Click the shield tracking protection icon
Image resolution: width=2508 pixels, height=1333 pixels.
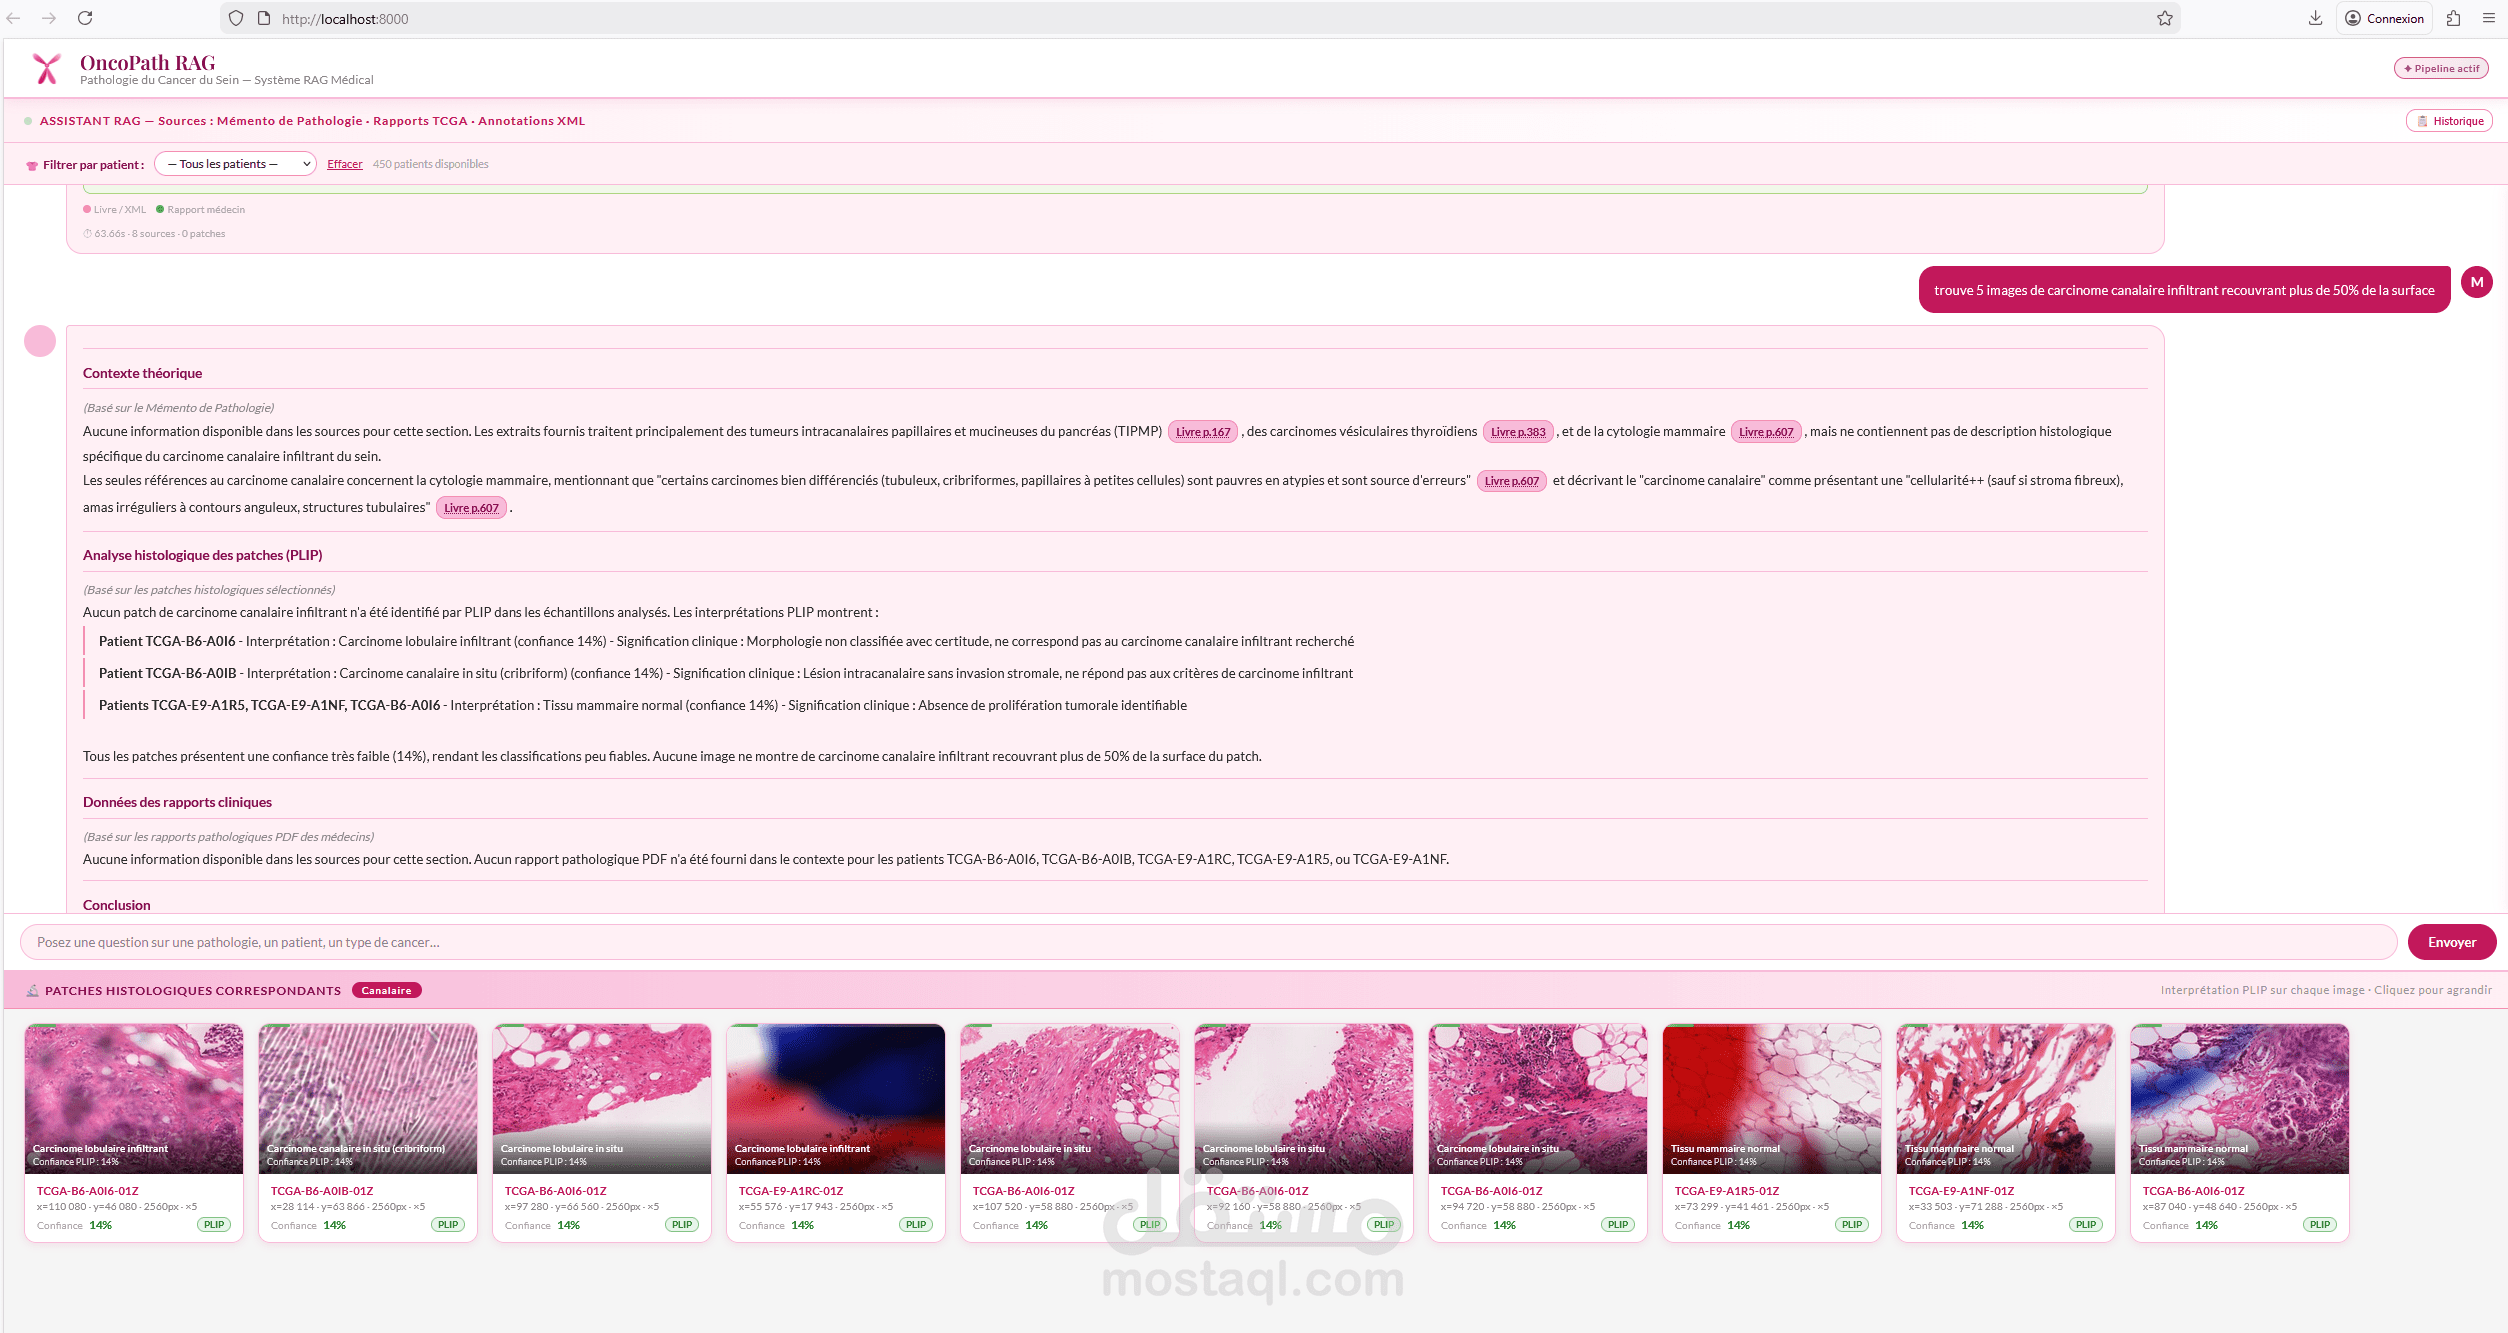point(236,18)
